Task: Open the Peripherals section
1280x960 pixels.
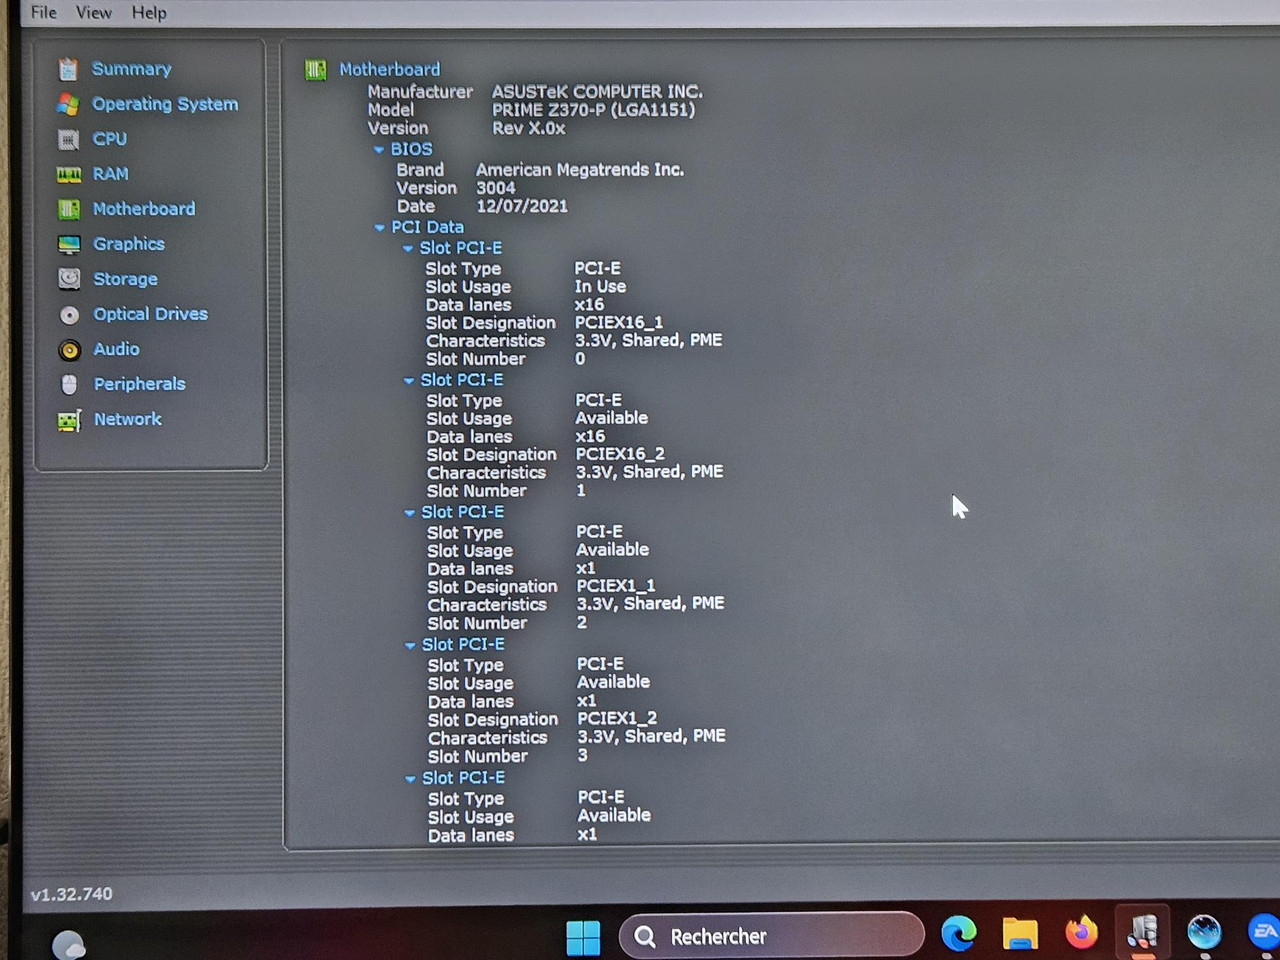Action: (x=140, y=384)
